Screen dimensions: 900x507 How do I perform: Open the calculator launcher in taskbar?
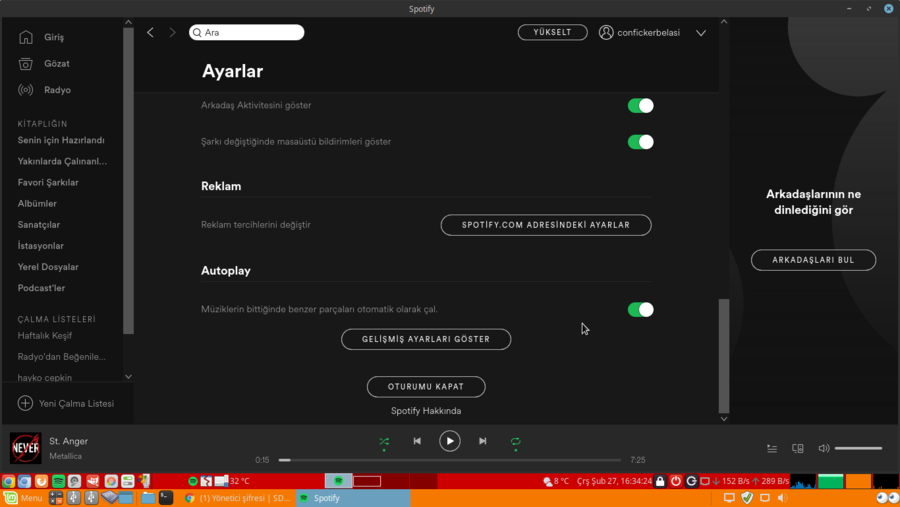tap(56, 498)
